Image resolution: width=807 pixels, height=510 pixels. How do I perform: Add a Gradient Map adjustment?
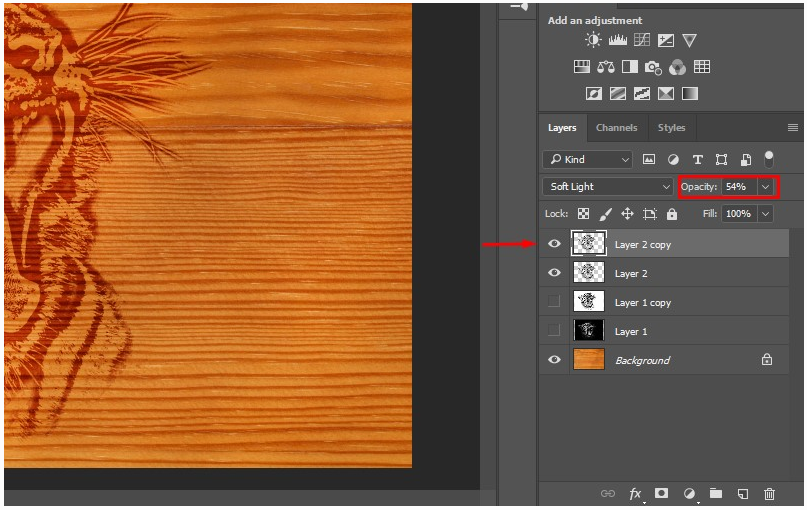[x=690, y=93]
